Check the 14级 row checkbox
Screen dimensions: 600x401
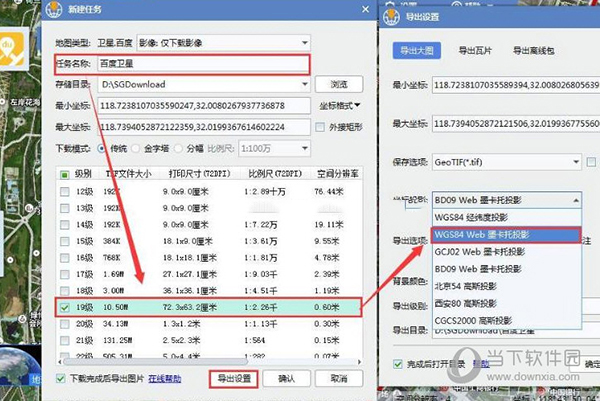pos(65,225)
